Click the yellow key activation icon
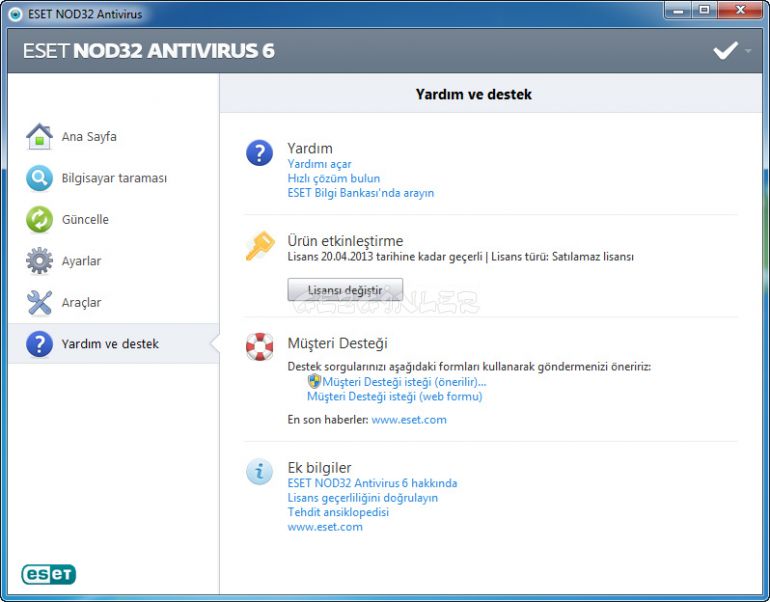Viewport: 770px width, 602px height. tap(260, 245)
